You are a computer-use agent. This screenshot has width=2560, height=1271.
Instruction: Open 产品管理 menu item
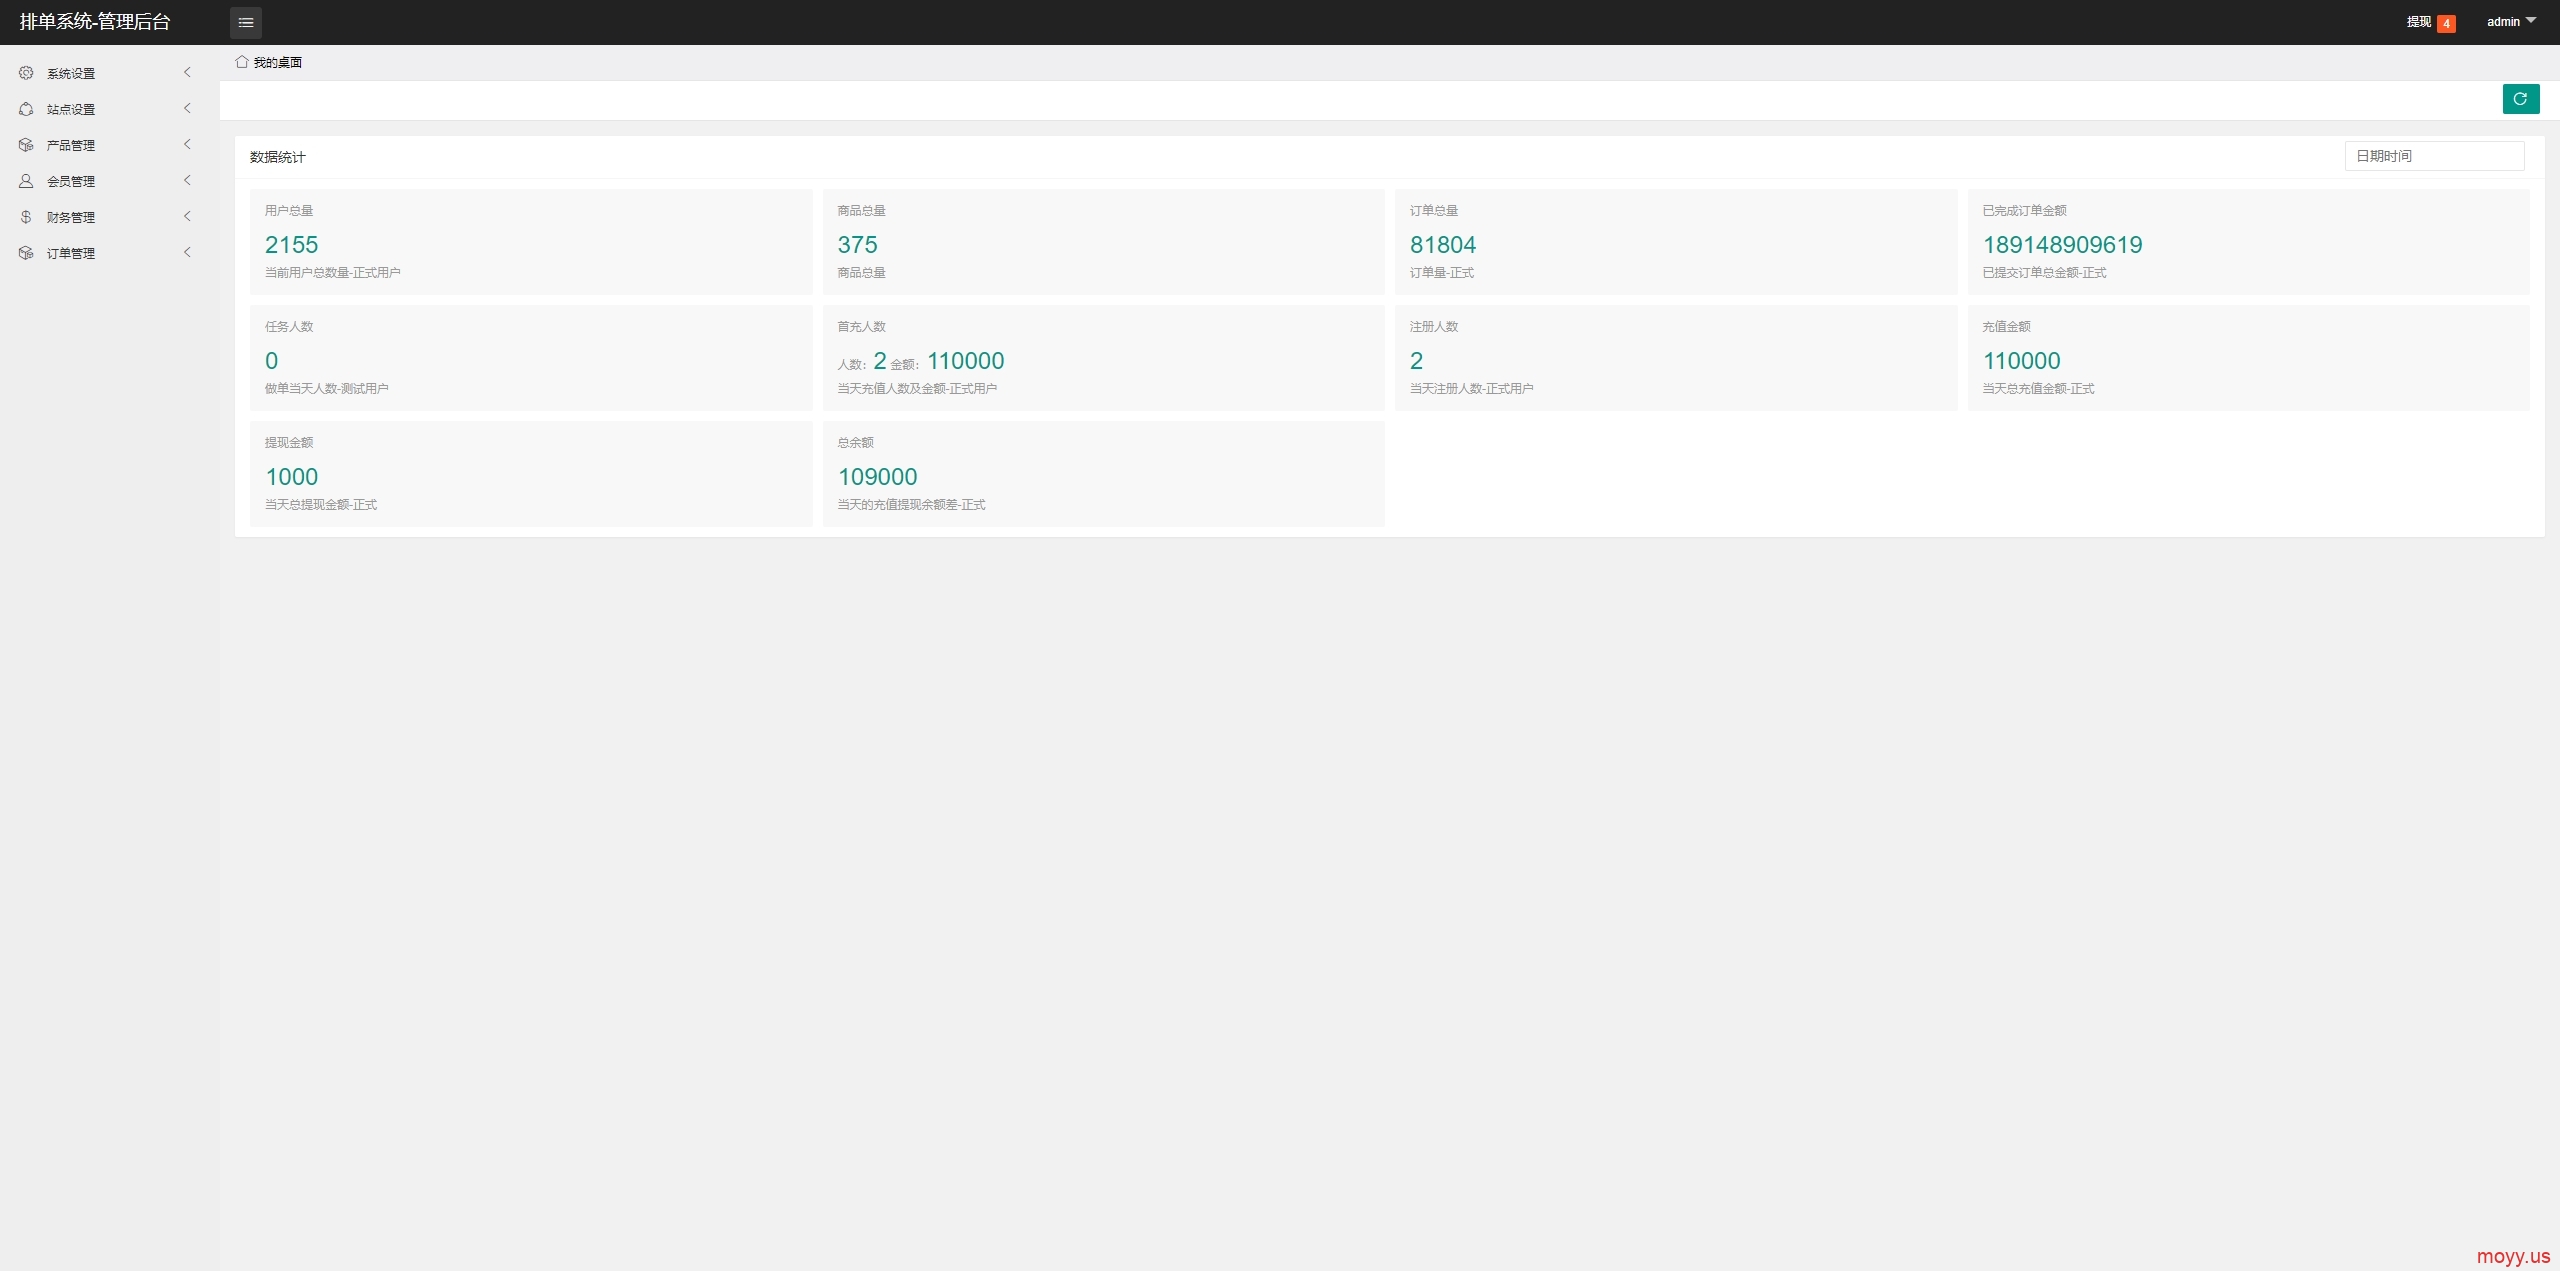108,145
